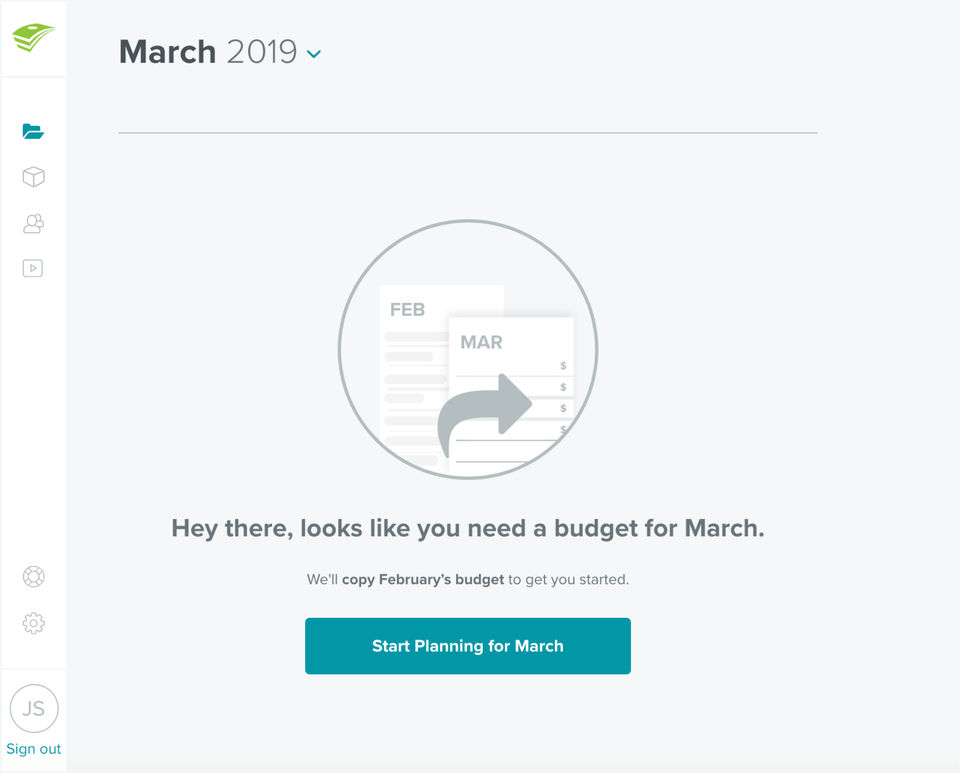The image size is (960, 773).
Task: Open the settings gear icon
Action: (33, 623)
